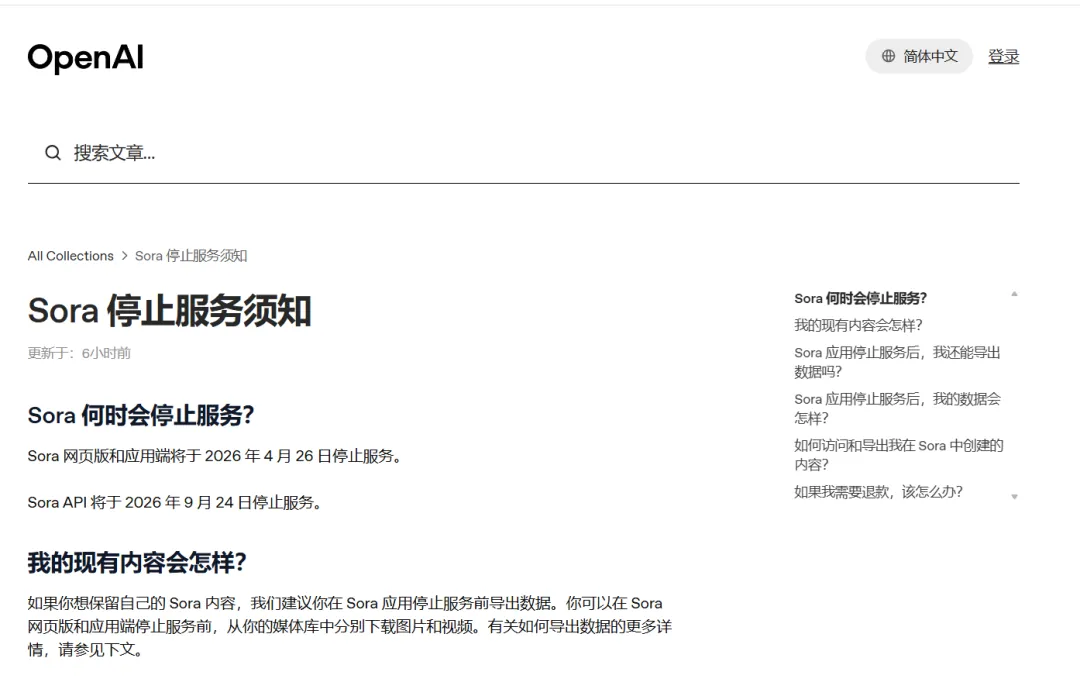Click the contents scroll down arrow
The height and width of the screenshot is (689, 1080).
pos(1014,497)
